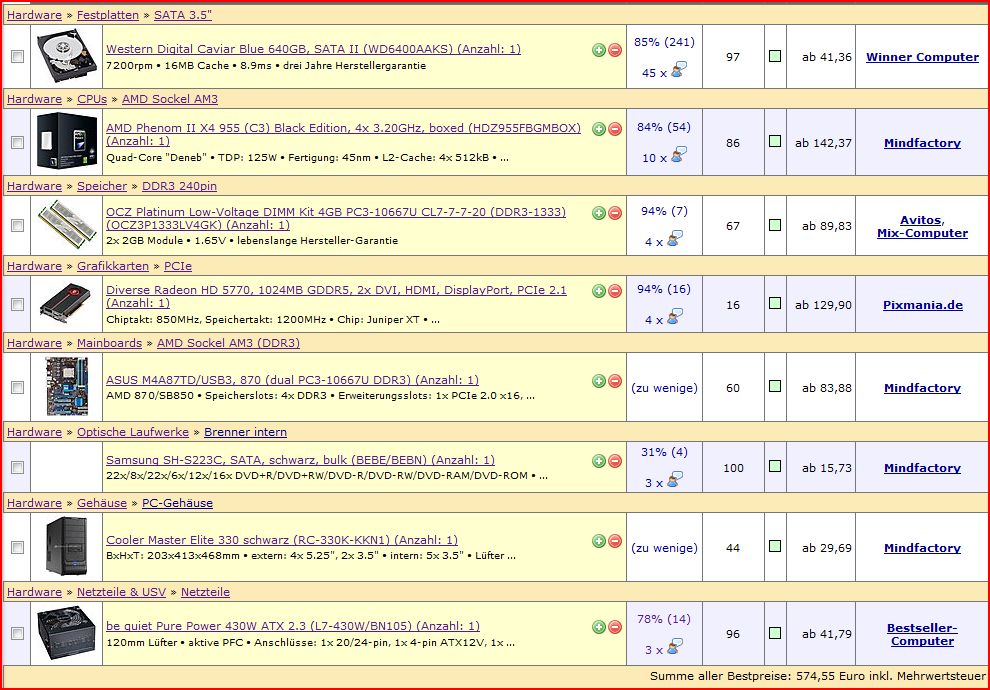The width and height of the screenshot is (990, 690).
Task: Decrease Cooler Master Elite 330 quantity
Action: point(614,540)
